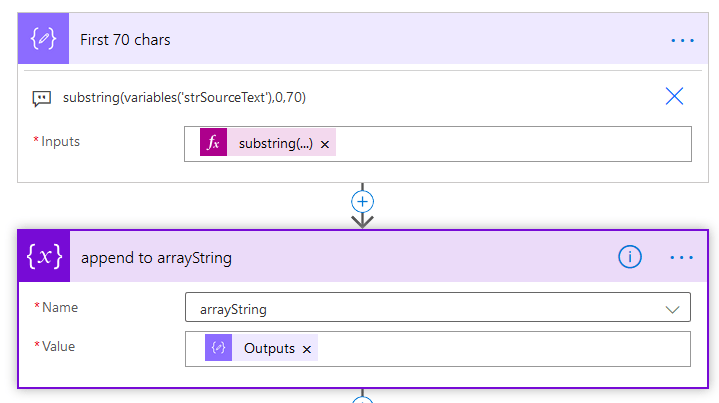
Task: Click the variable icon on append to arrayString
Action: [x=45, y=257]
